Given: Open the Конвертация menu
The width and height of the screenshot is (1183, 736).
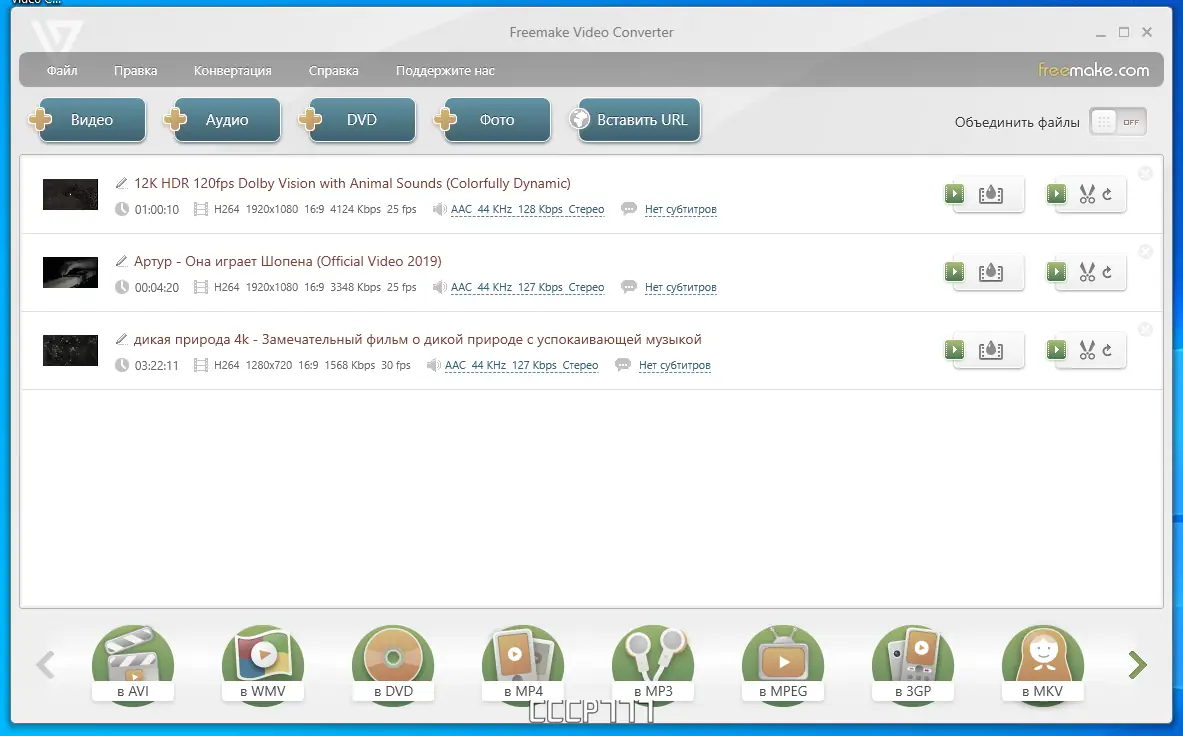Looking at the screenshot, I should [x=232, y=70].
